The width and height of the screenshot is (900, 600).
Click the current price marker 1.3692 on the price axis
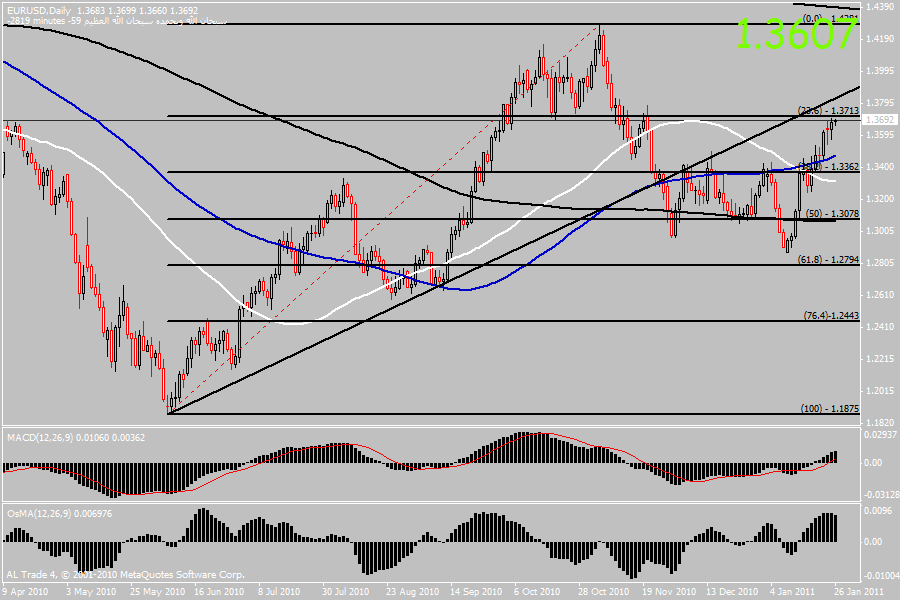tap(881, 120)
